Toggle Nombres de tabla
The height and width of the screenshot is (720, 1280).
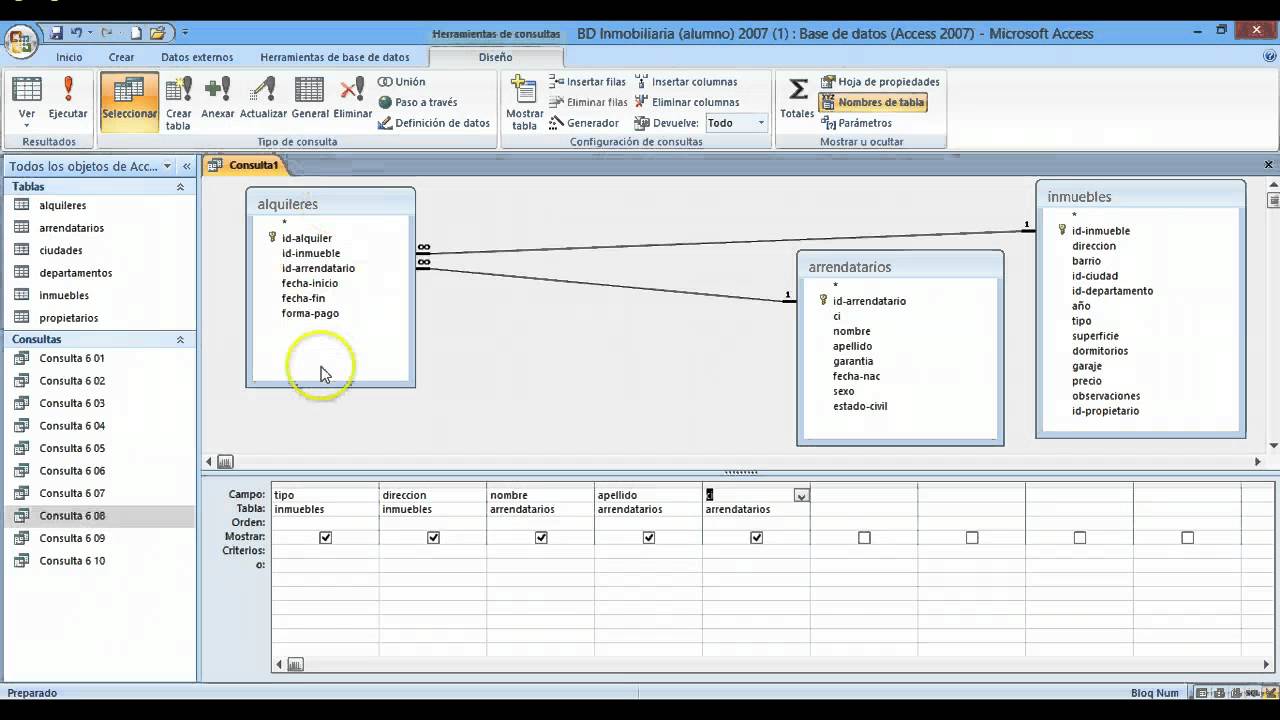tap(873, 102)
